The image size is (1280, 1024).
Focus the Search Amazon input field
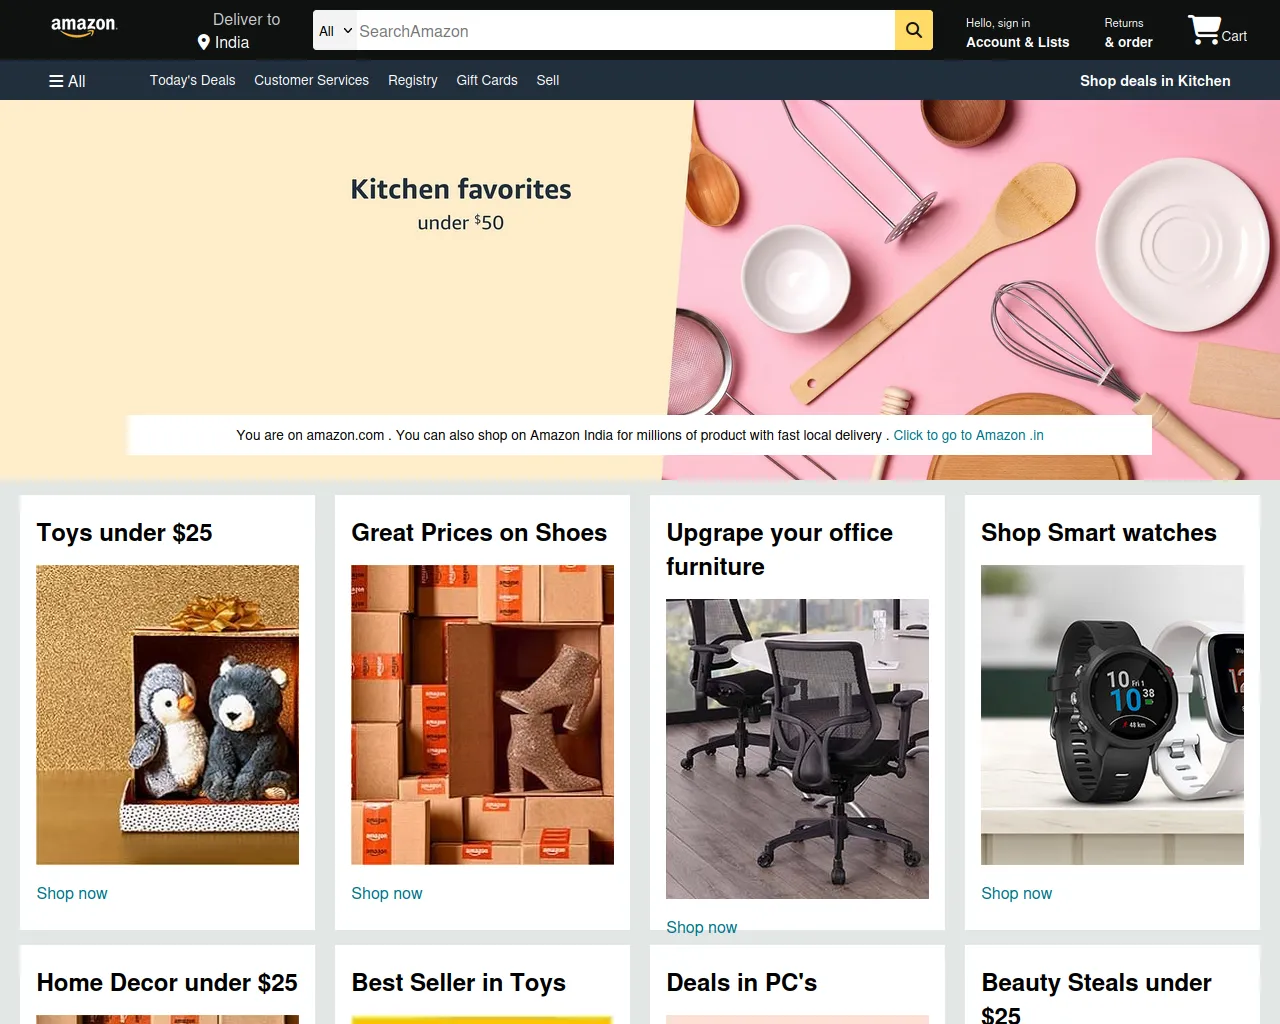(x=625, y=31)
